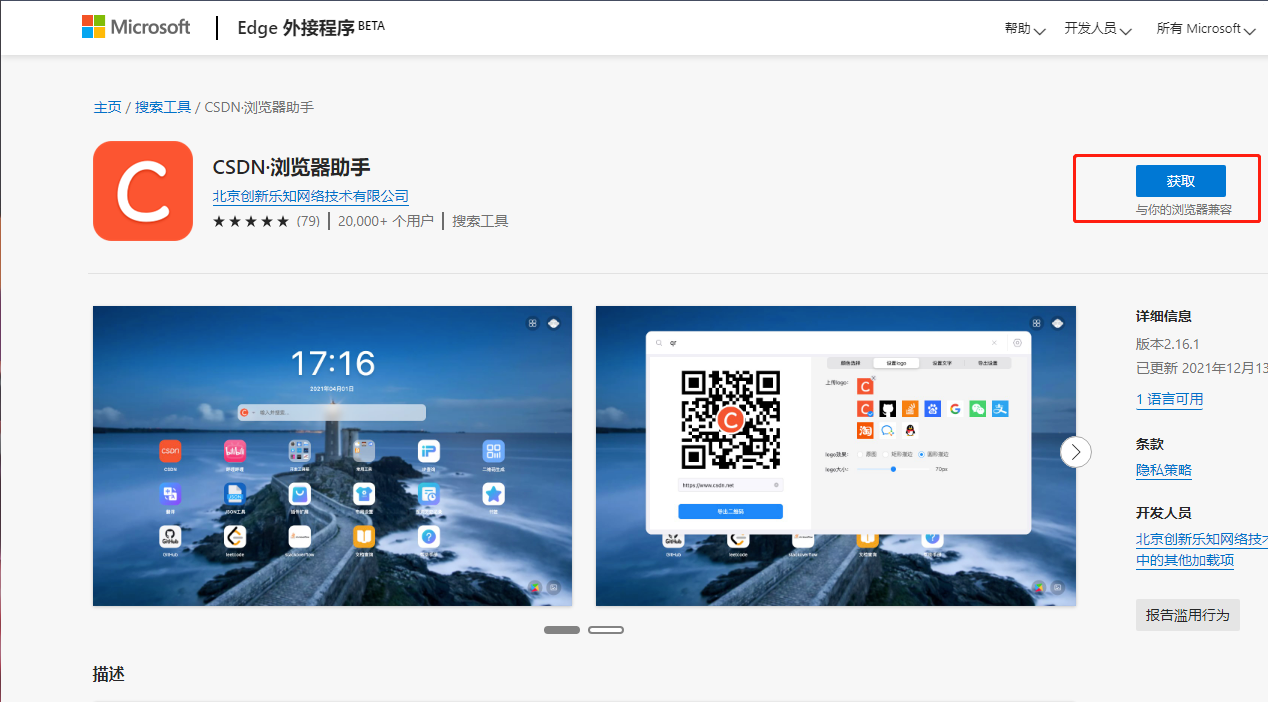The width and height of the screenshot is (1268, 702).
Task: Click the 详细信息 heading
Action: coord(1164,316)
